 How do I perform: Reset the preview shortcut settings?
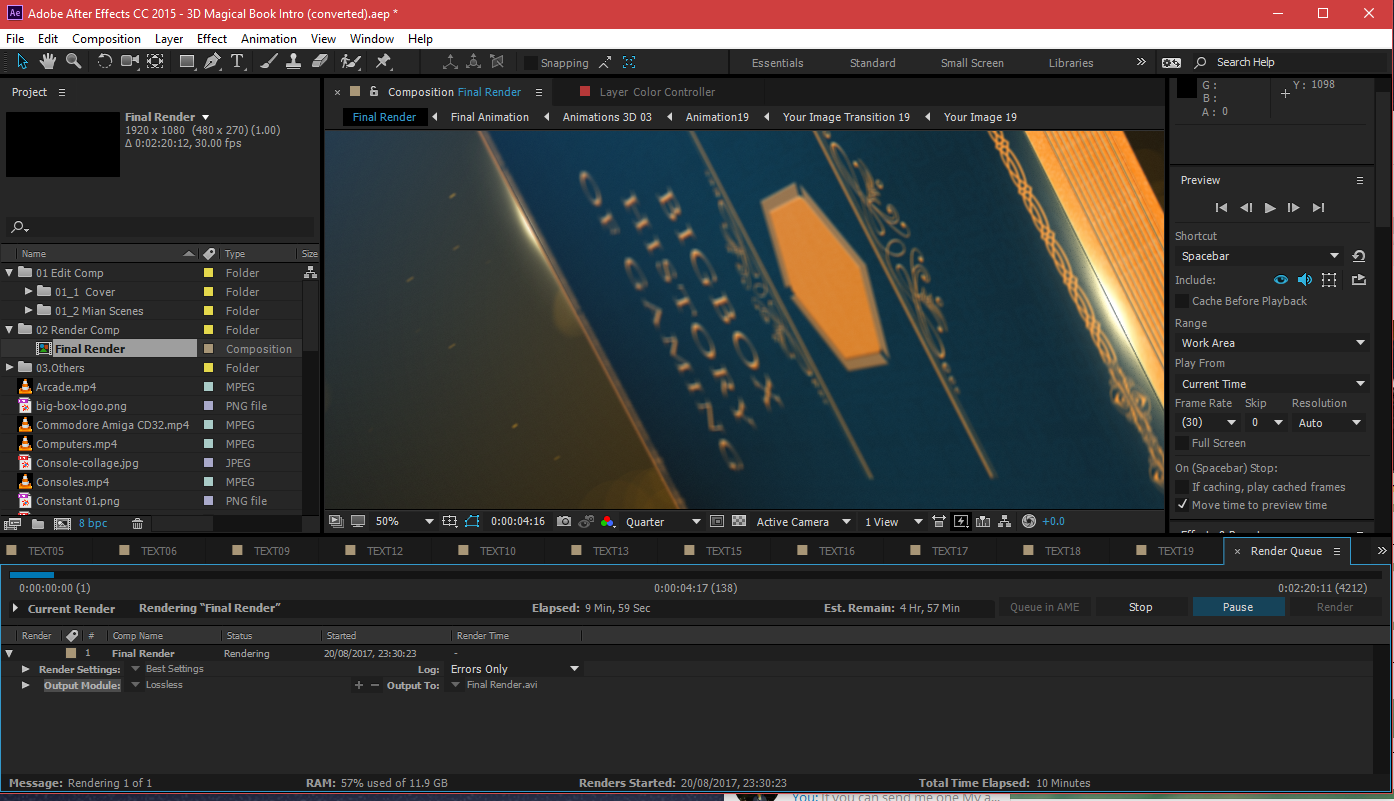(1359, 256)
